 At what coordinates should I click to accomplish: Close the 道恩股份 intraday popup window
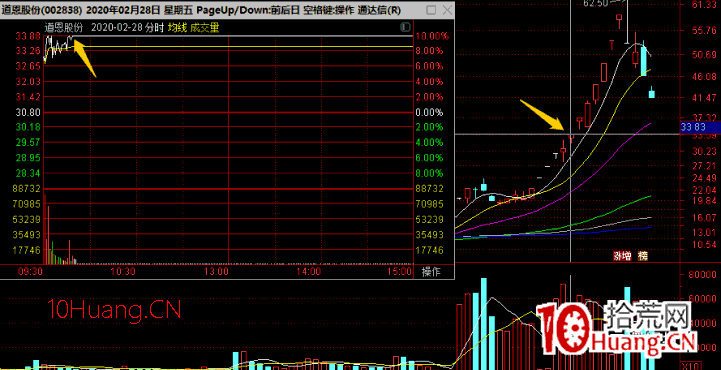pos(446,10)
